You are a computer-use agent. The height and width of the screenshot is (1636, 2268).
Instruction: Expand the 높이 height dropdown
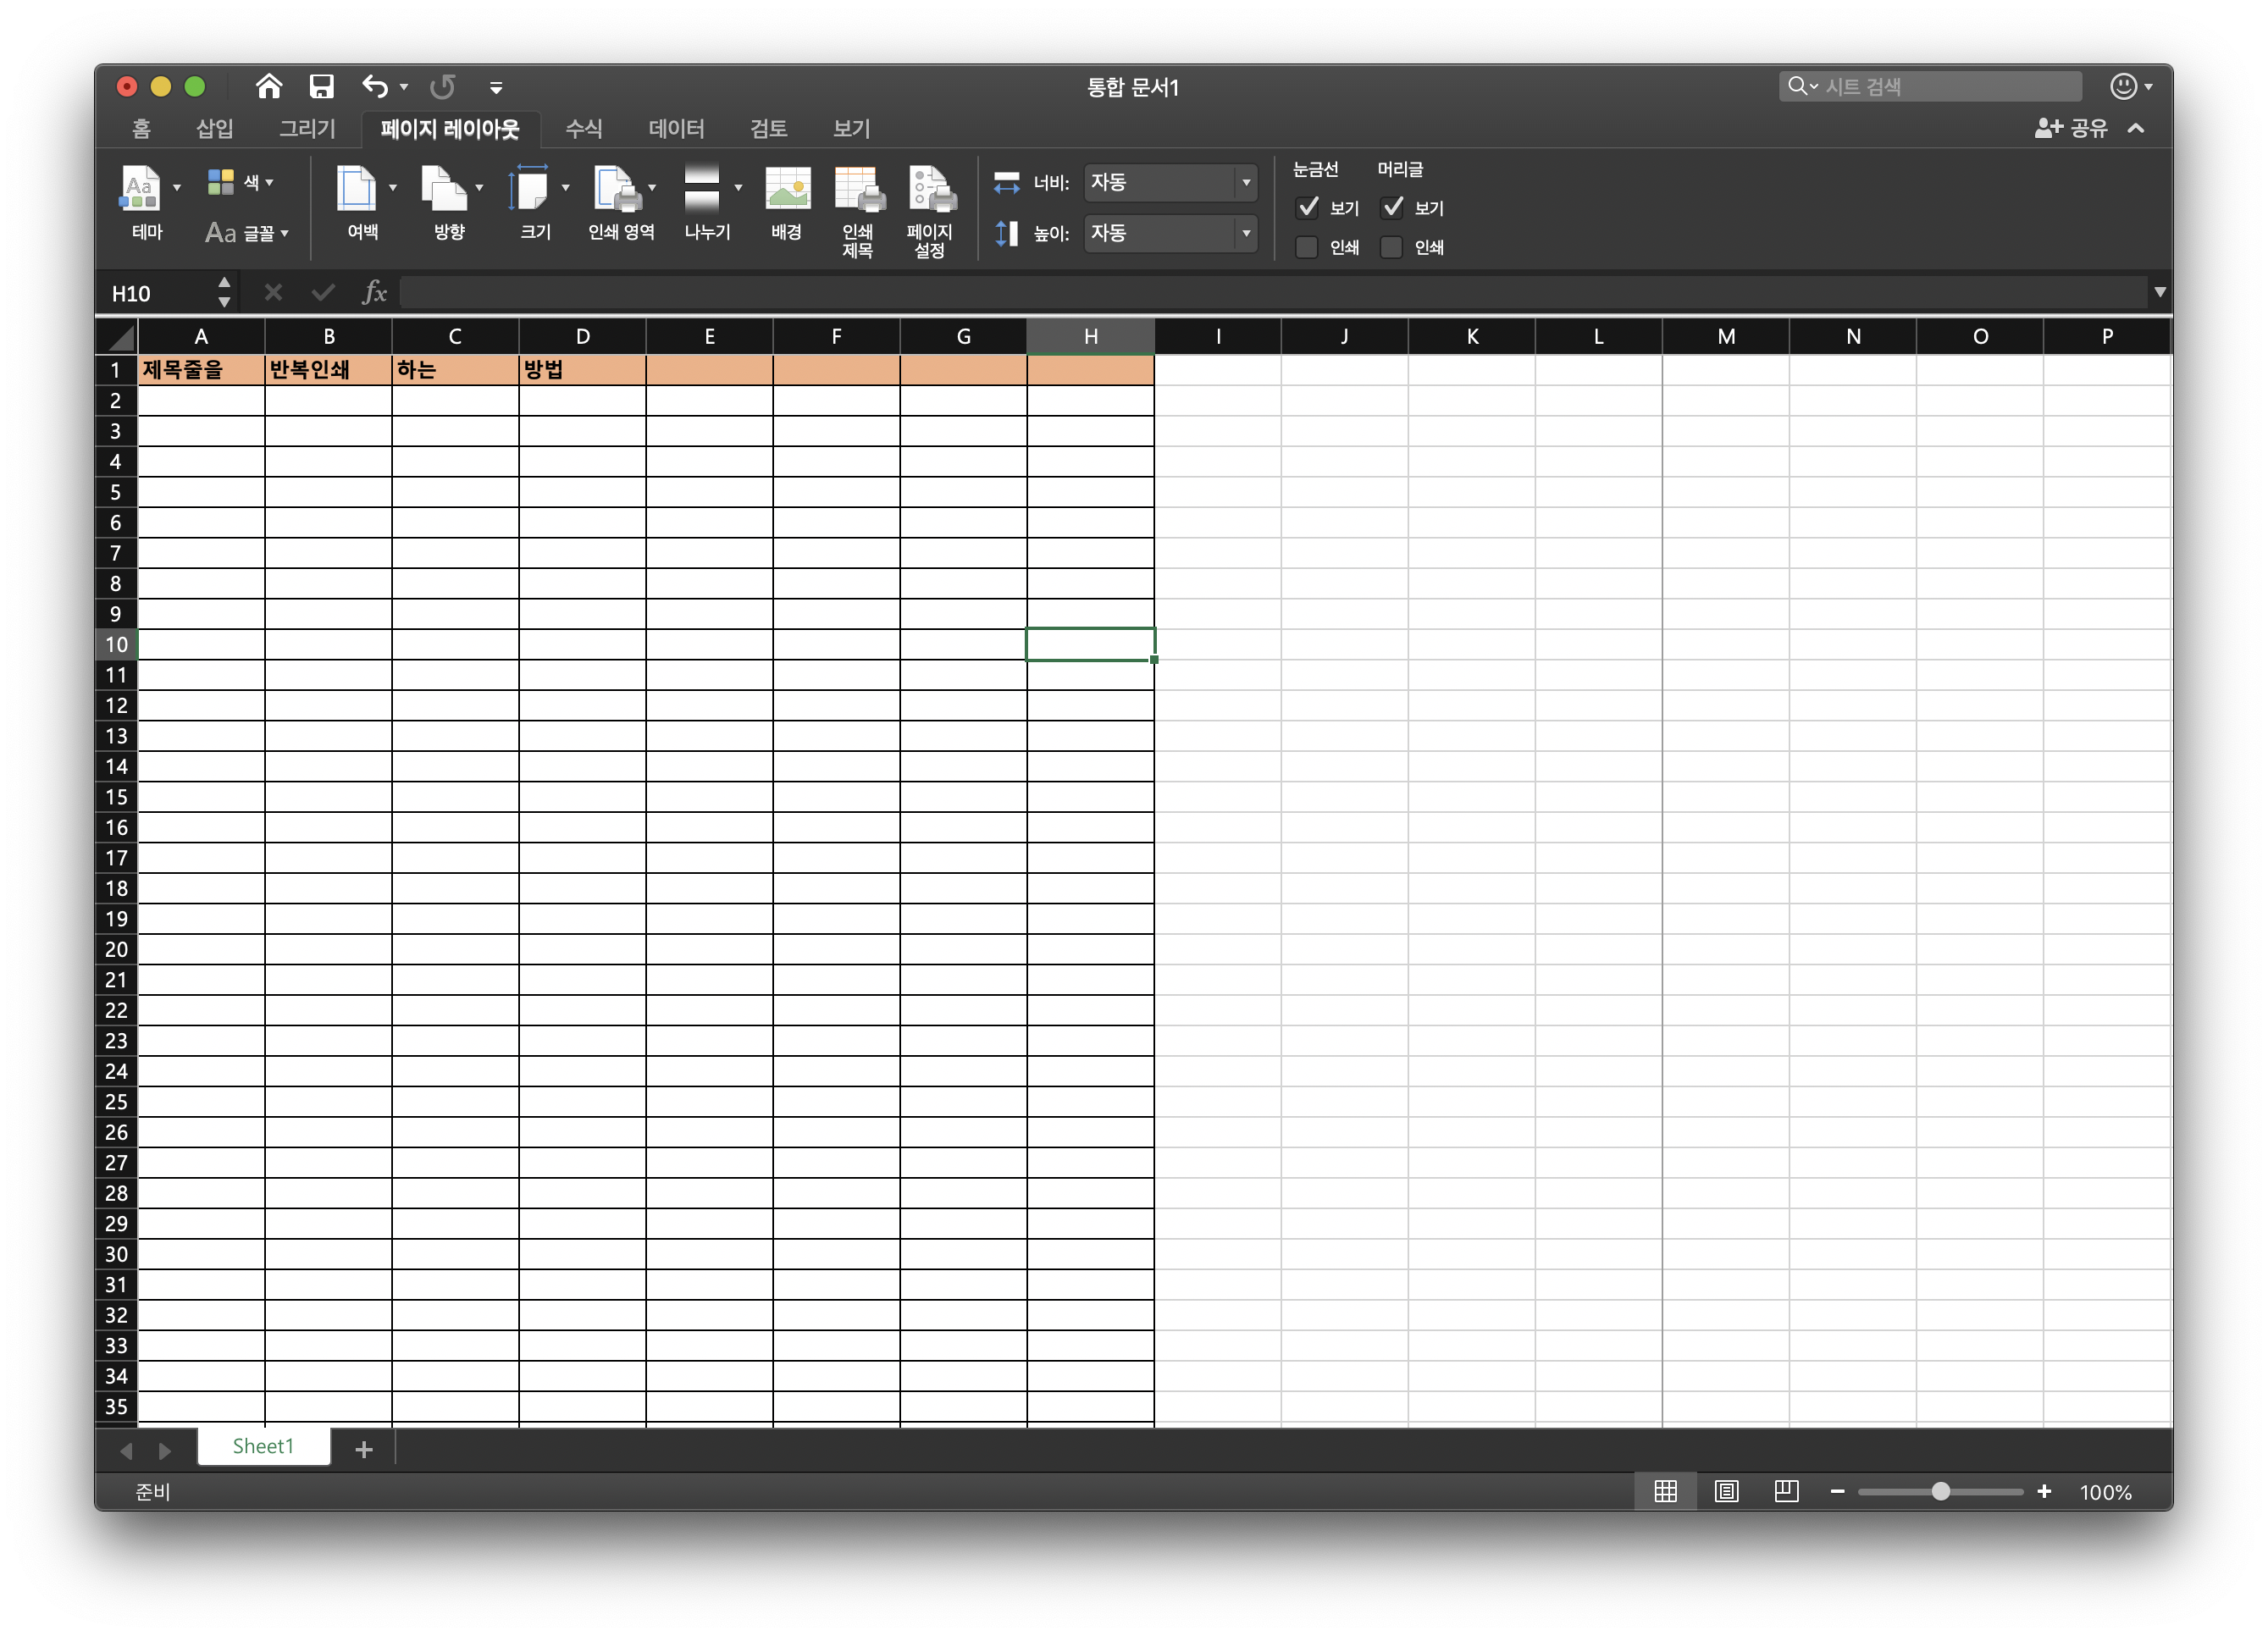[x=1246, y=233]
